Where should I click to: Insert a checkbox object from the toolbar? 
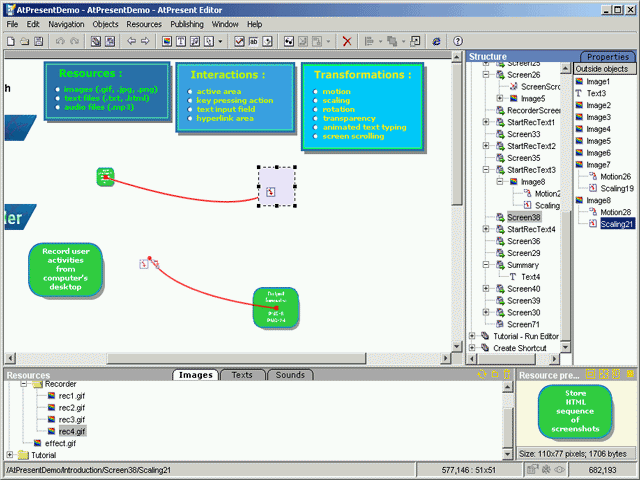[239, 41]
